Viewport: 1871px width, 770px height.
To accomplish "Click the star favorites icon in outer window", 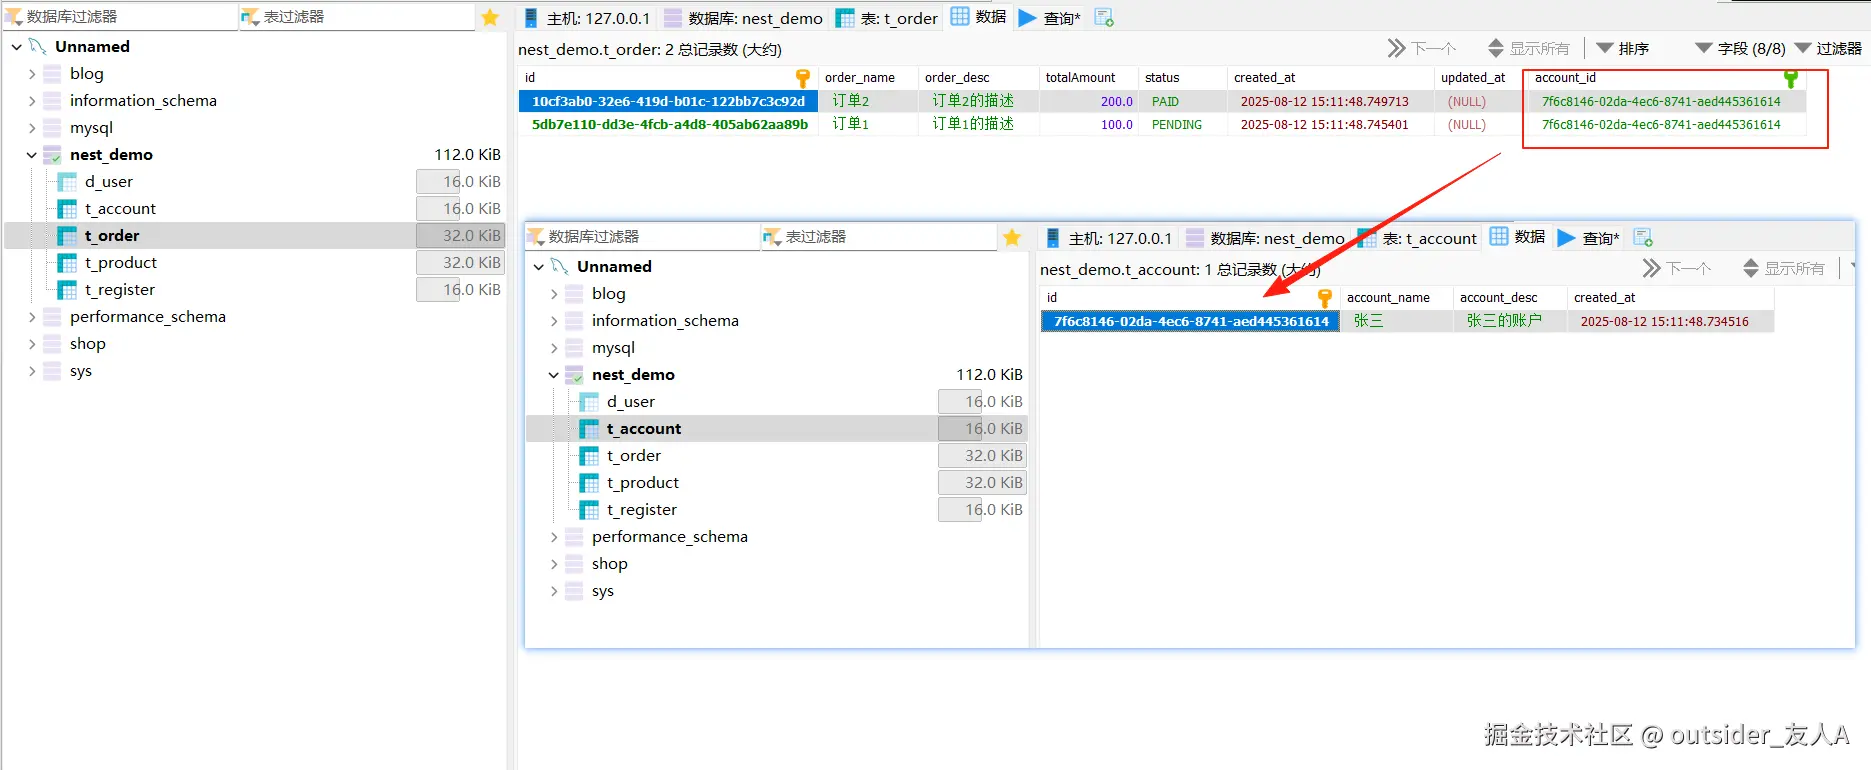I will [490, 17].
